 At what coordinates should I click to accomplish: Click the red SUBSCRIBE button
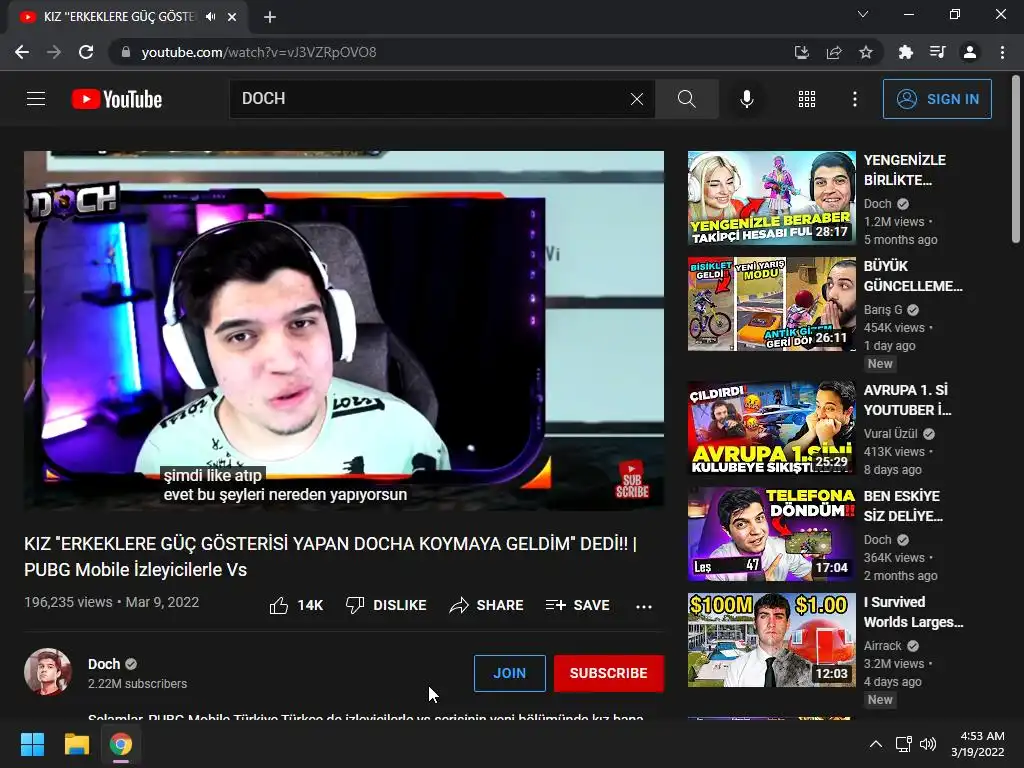tap(609, 673)
